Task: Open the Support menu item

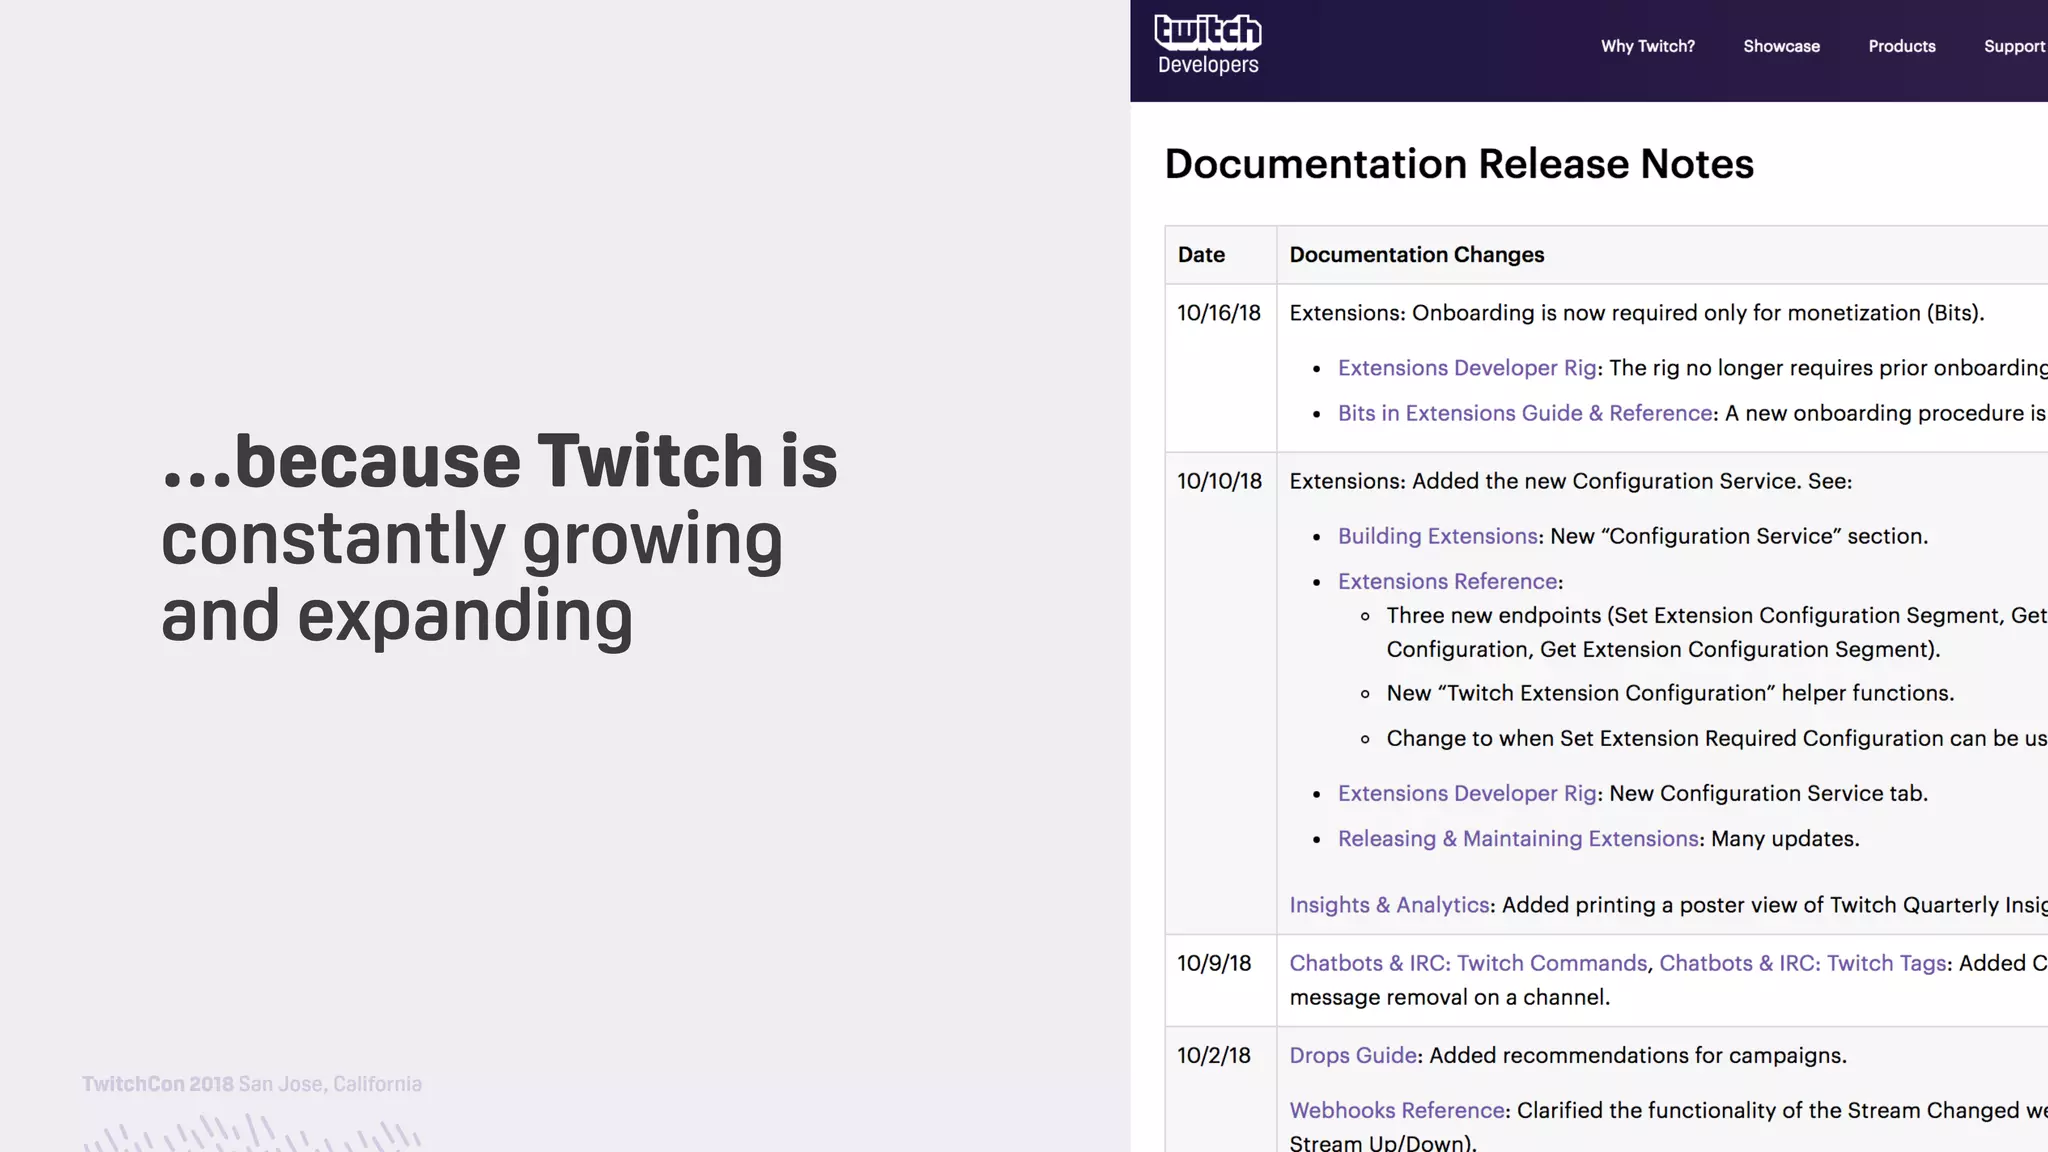Action: [2015, 46]
